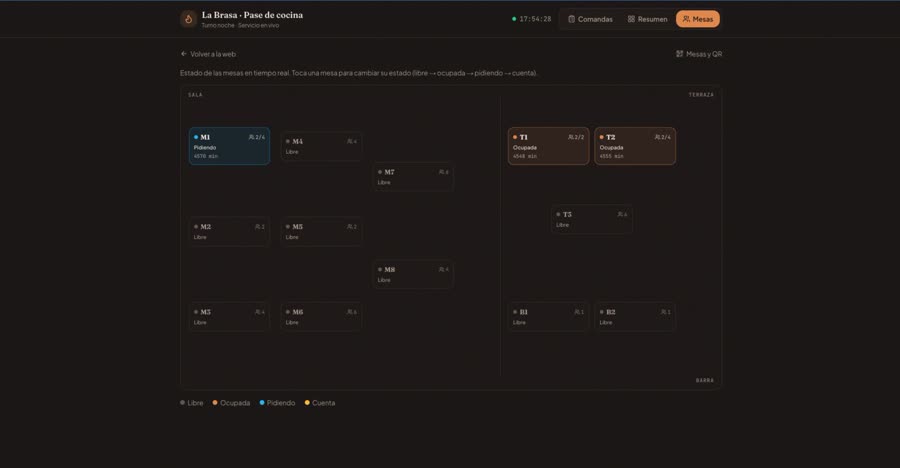This screenshot has width=900, height=468.
Task: Click the 'Turno noche · Servicio en vivo' subtitle
Action: pos(240,25)
